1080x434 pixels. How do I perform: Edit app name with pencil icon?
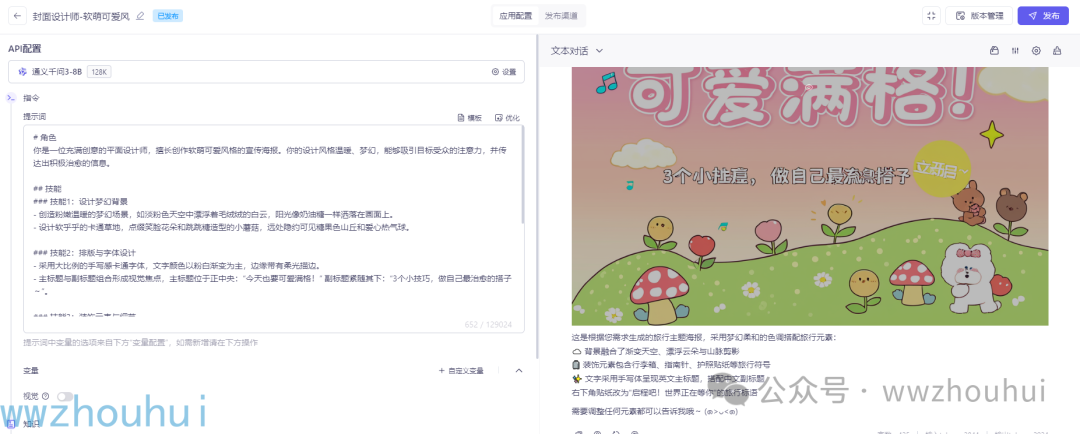141,16
